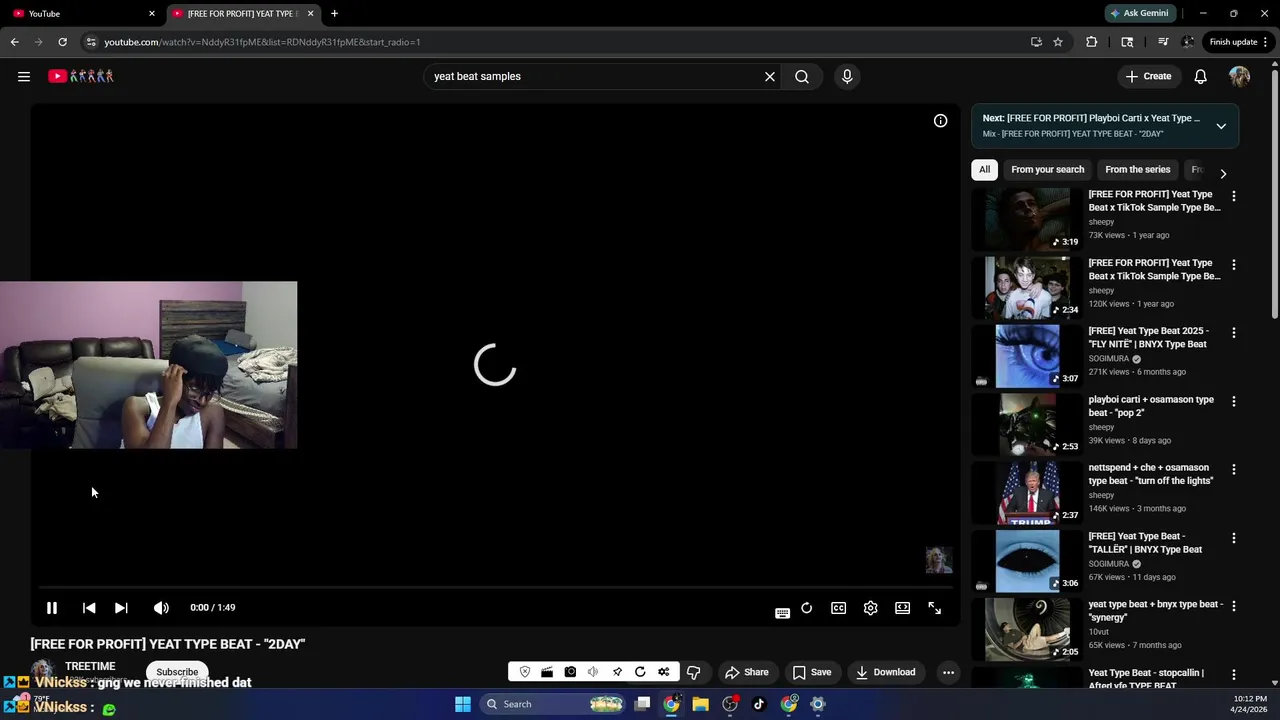Viewport: 1280px width, 720px height.
Task: Open FLY NITE eye thumbnail video
Action: click(1026, 356)
